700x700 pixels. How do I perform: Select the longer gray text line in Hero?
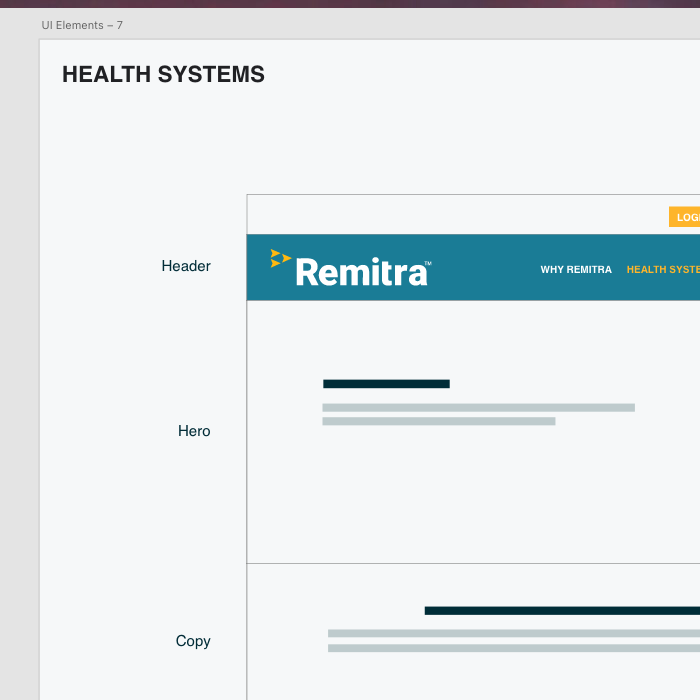478,408
